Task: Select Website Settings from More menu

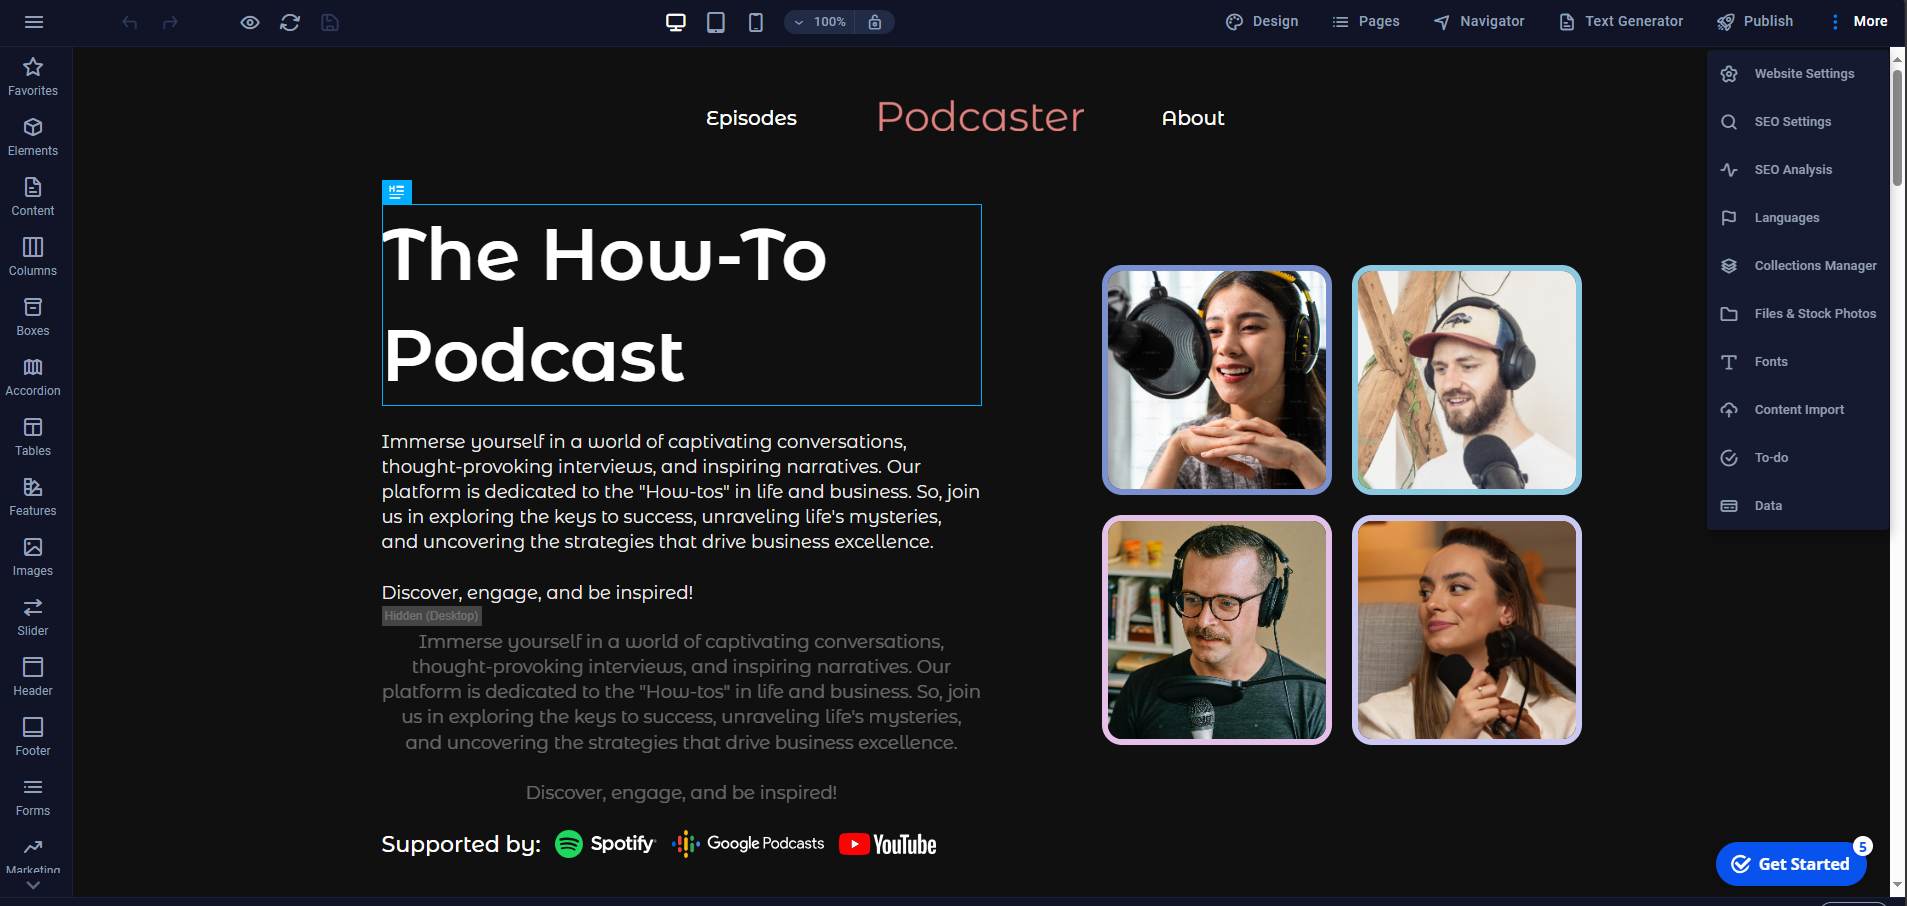Action: coord(1798,74)
